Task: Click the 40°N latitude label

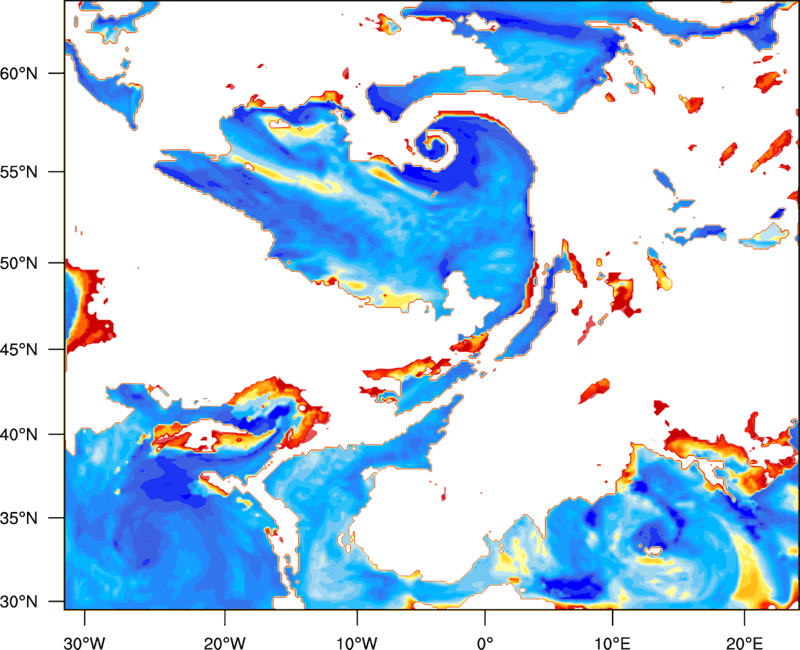Action: pyautogui.click(x=19, y=434)
